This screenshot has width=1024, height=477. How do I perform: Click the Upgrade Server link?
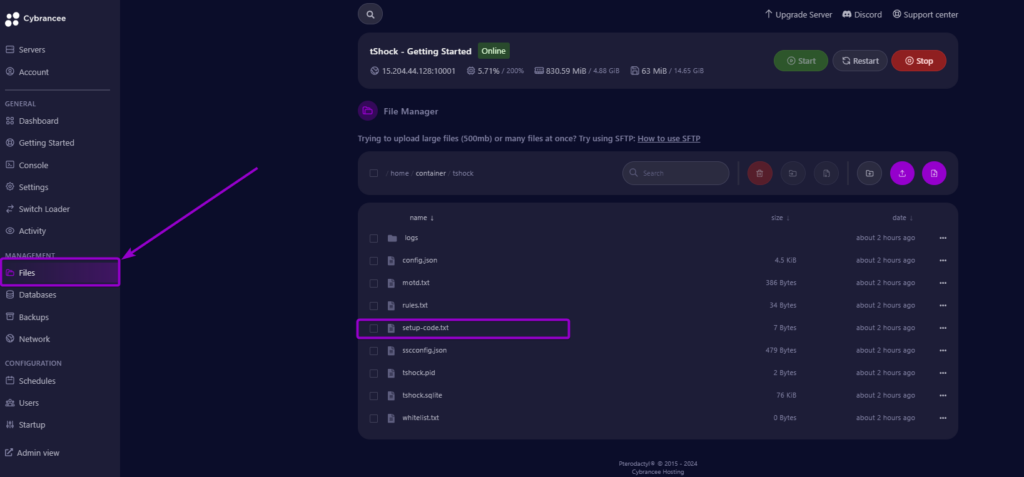[798, 14]
